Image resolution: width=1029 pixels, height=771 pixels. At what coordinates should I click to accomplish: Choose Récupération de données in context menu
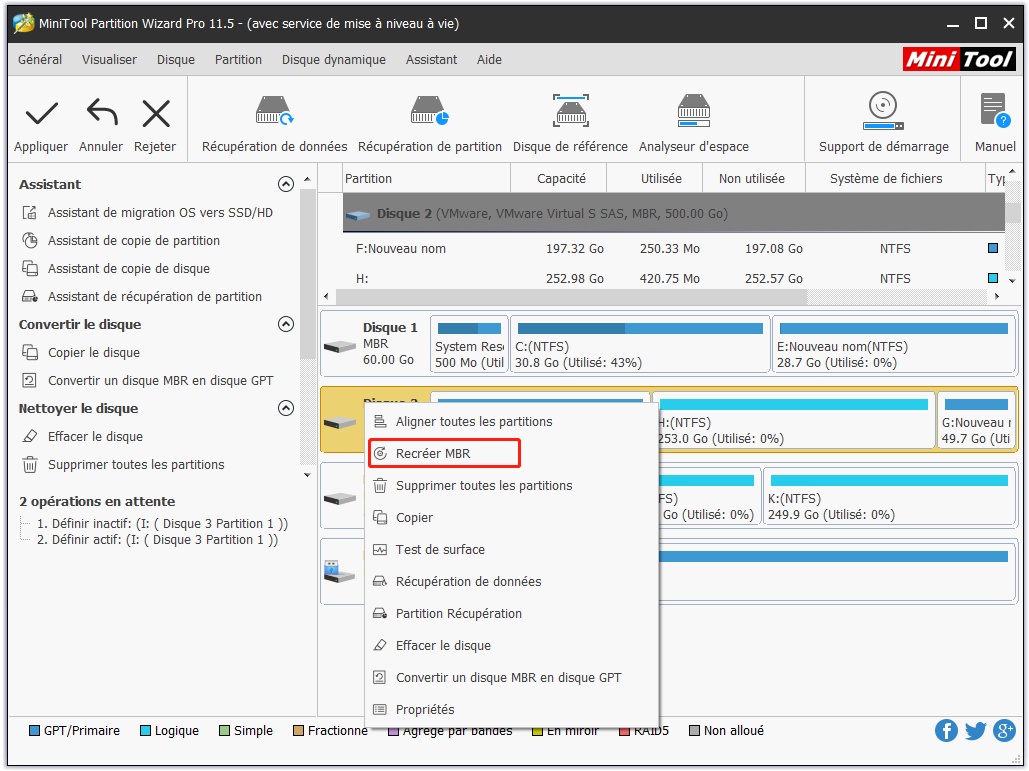tap(512, 582)
